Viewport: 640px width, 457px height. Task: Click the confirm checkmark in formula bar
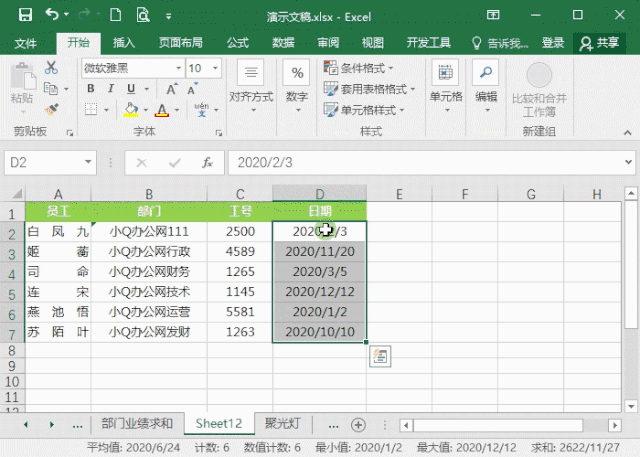175,163
